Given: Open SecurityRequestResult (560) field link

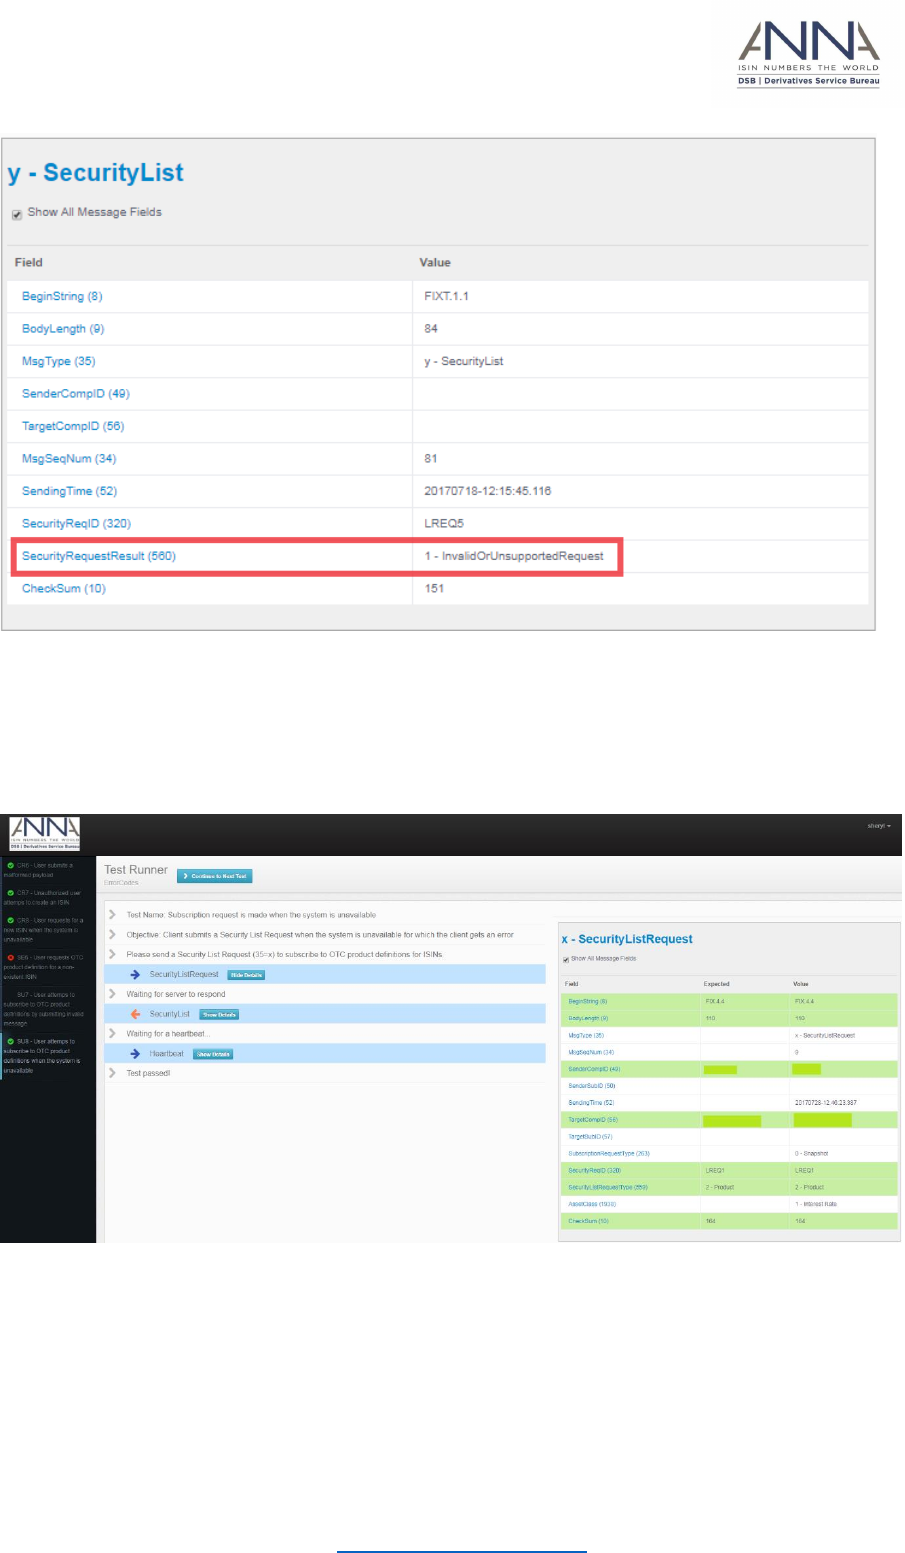Looking at the screenshot, I should tap(99, 556).
